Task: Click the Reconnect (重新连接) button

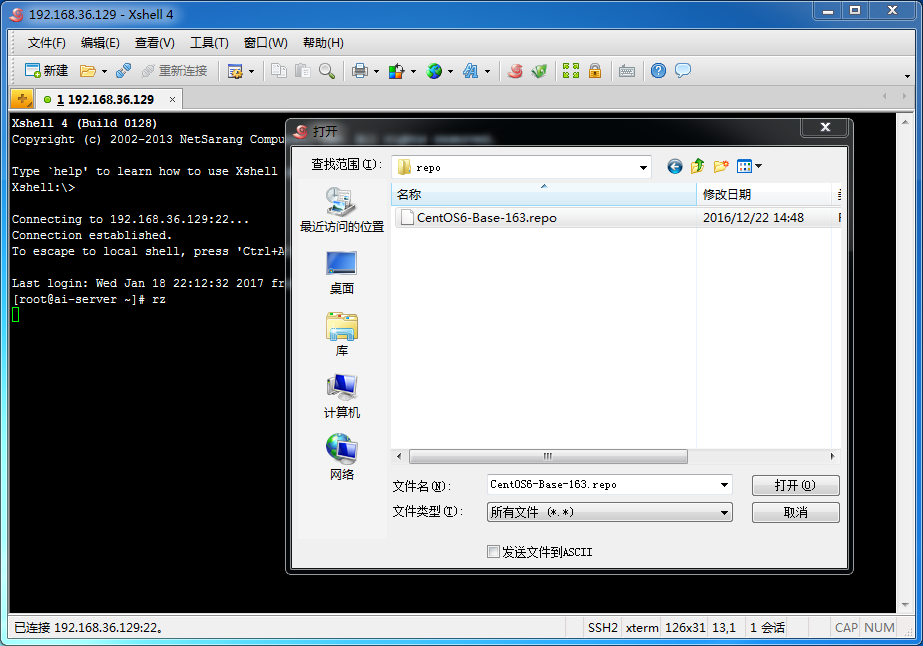Action: 175,71
